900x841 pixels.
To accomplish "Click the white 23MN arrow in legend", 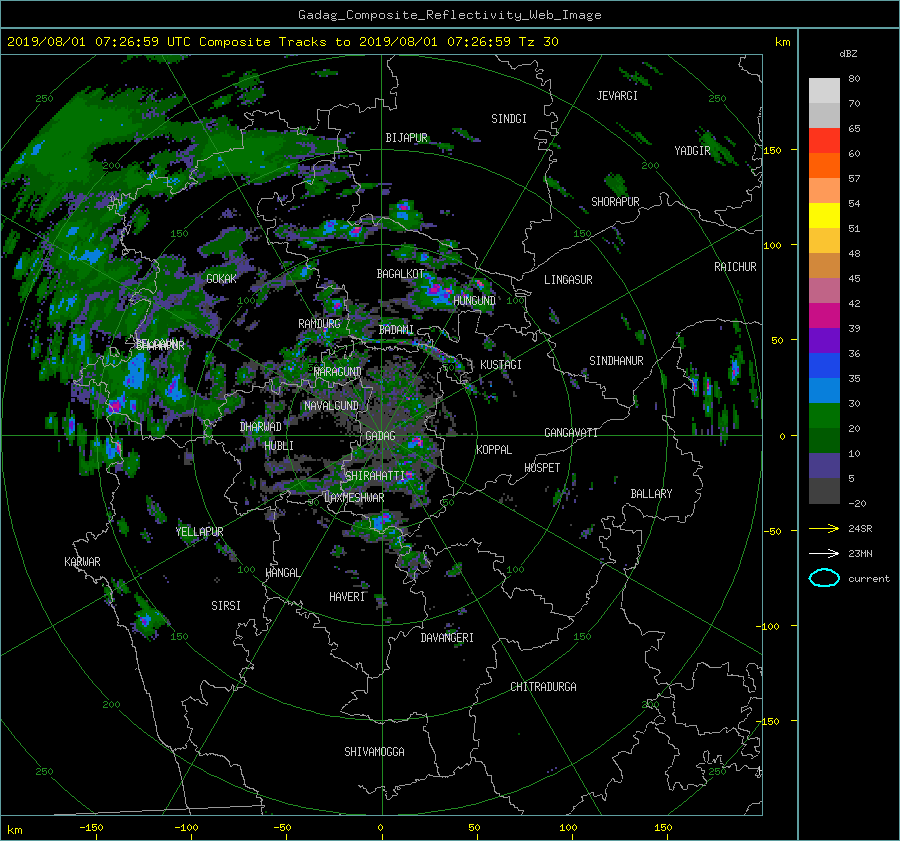I will [824, 553].
